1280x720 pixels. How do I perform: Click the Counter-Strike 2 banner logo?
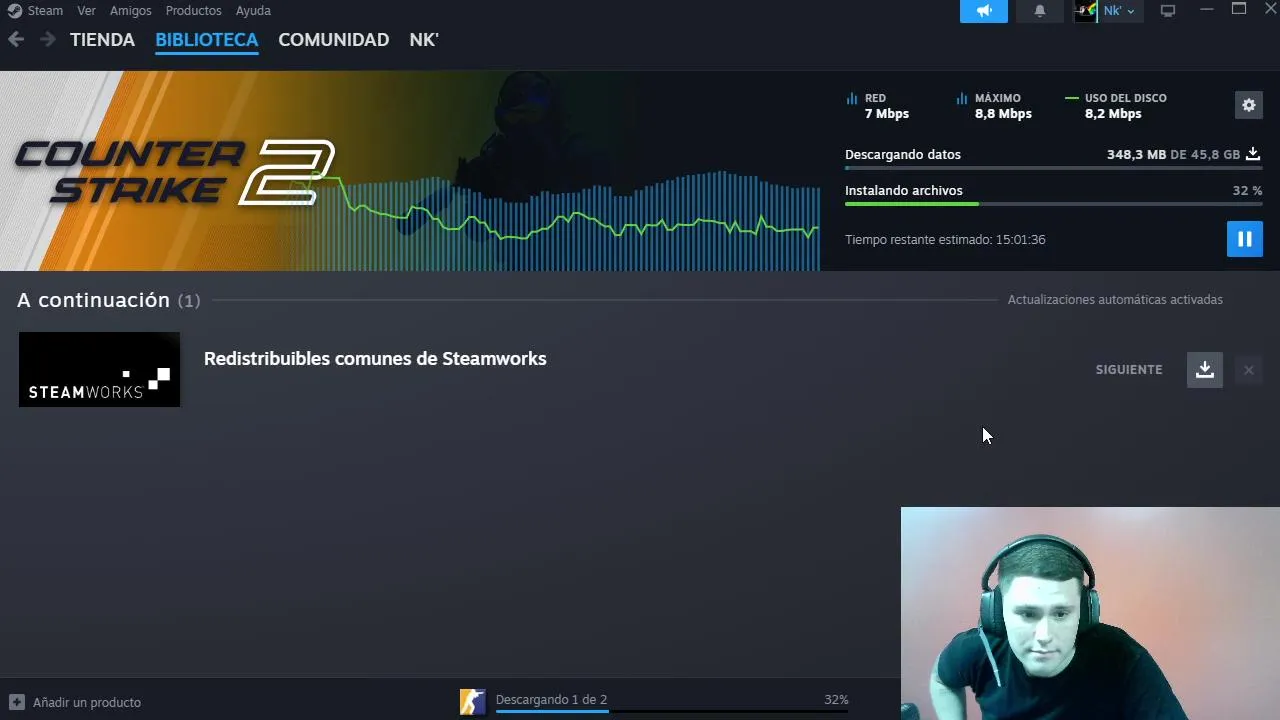point(175,172)
